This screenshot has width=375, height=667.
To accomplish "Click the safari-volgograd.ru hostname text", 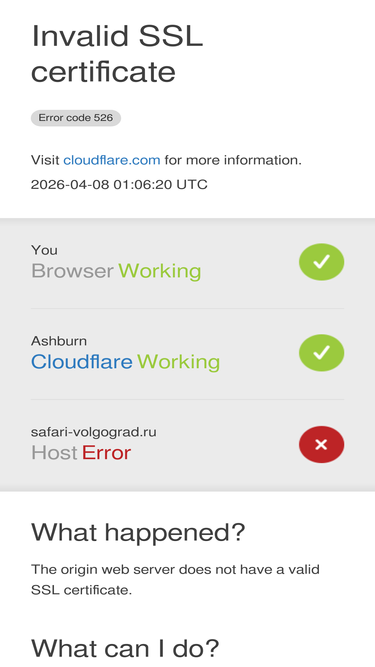I will tap(94, 432).
